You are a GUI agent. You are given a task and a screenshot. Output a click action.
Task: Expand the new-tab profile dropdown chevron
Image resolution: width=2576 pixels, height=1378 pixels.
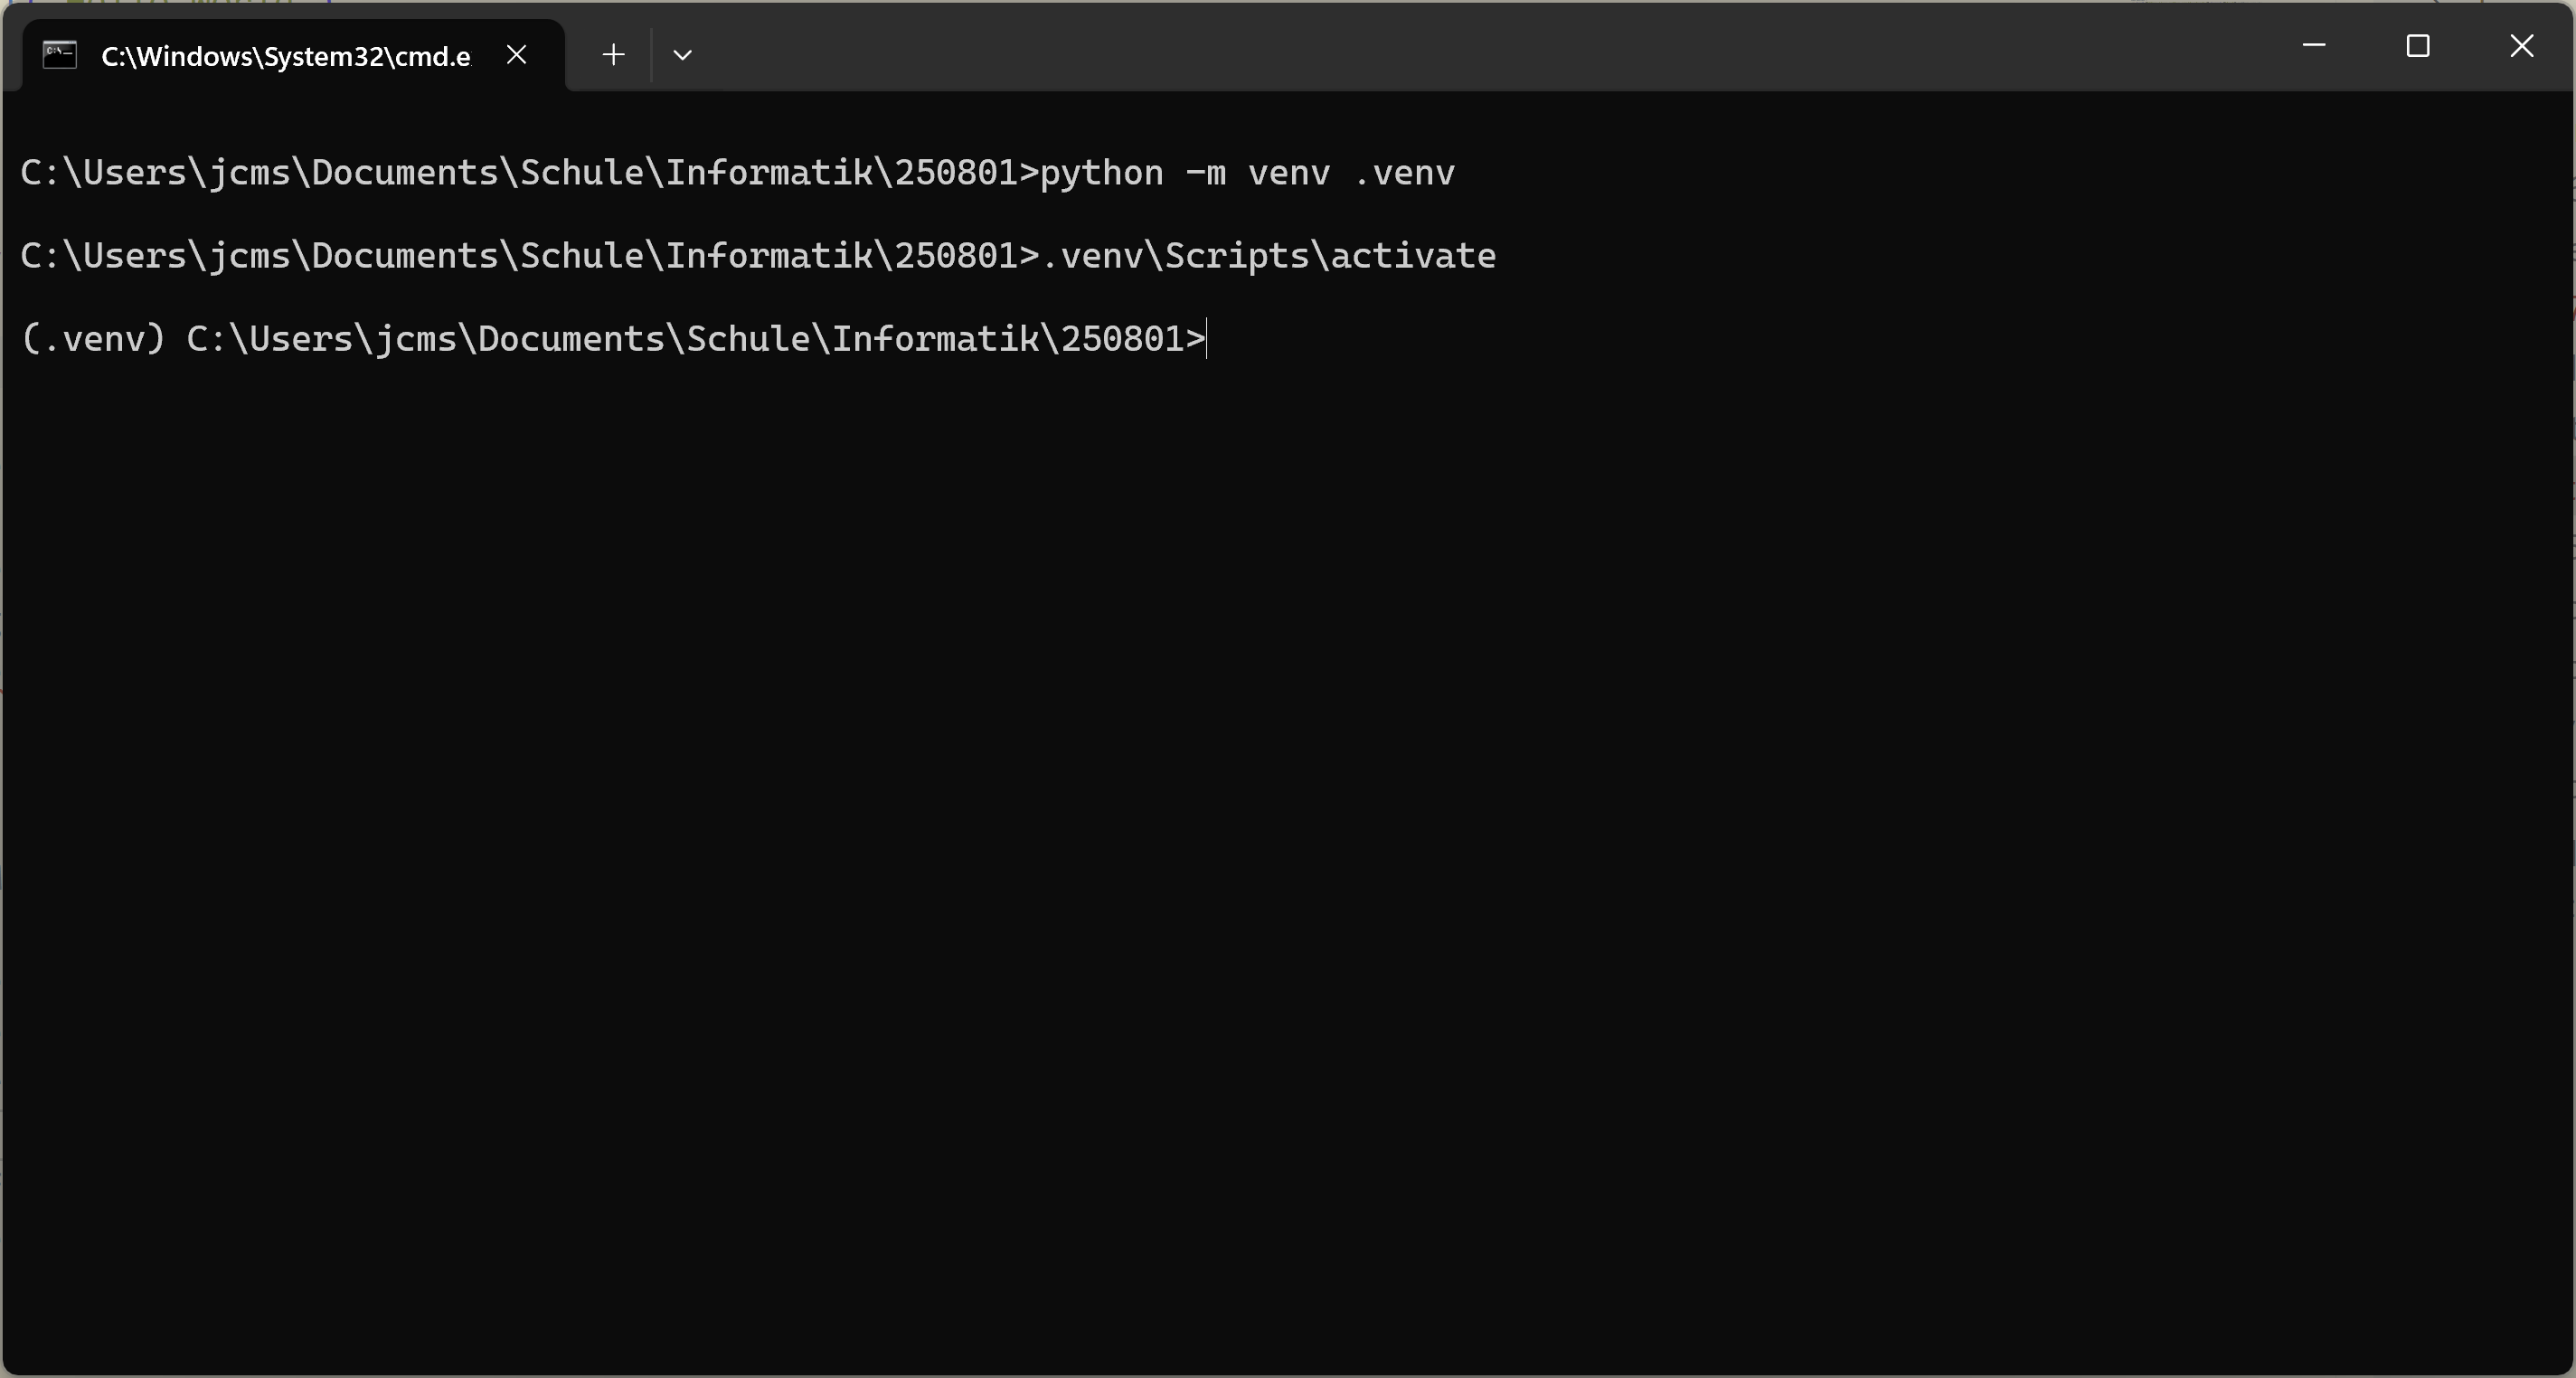[683, 54]
